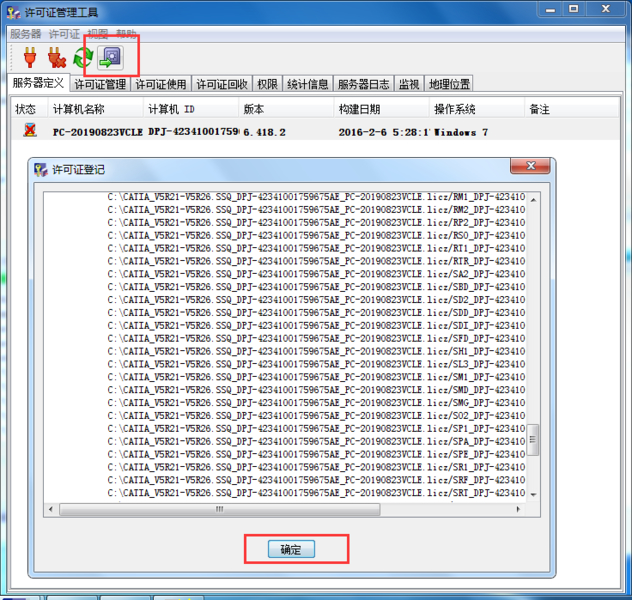Click the log line ending in licz/SRF_DPJ
632x600 pixels.
[316, 480]
